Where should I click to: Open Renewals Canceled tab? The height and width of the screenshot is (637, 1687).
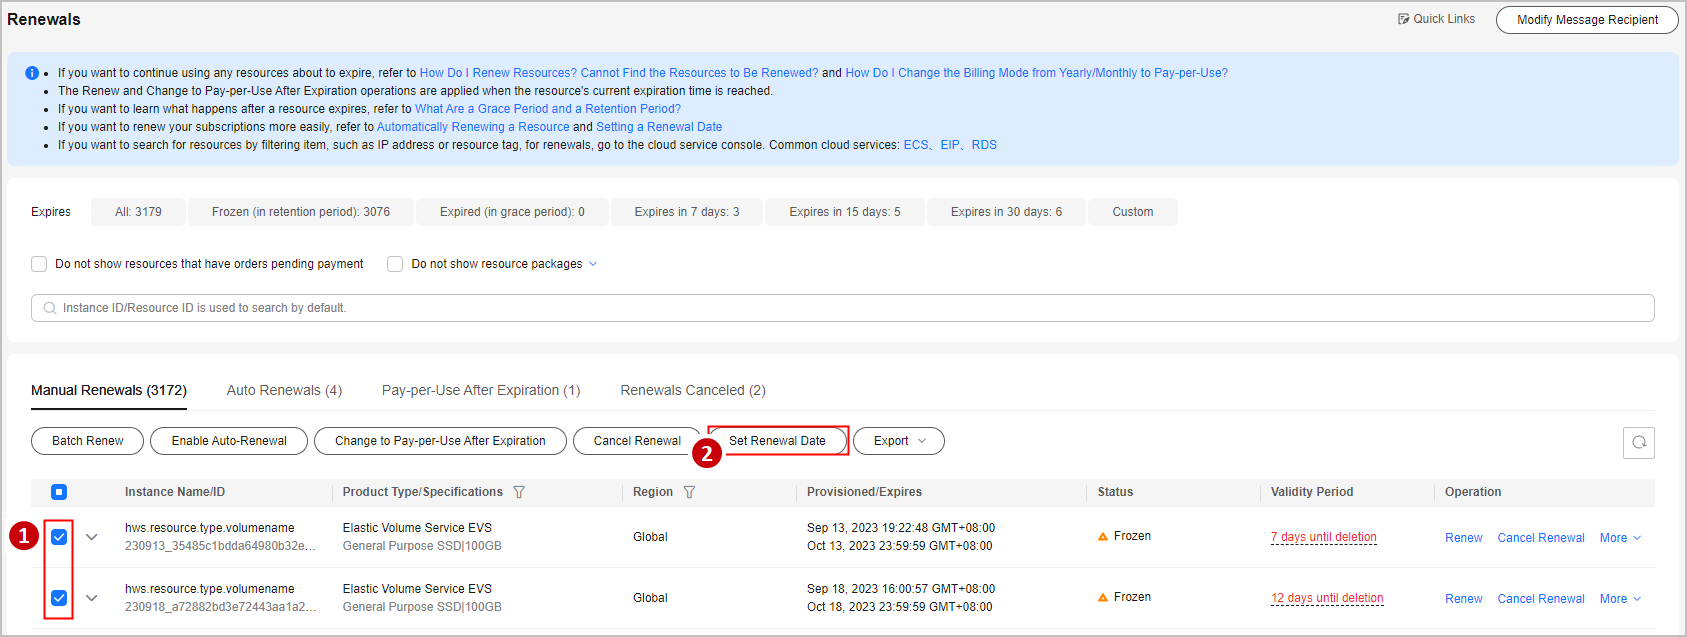click(693, 390)
